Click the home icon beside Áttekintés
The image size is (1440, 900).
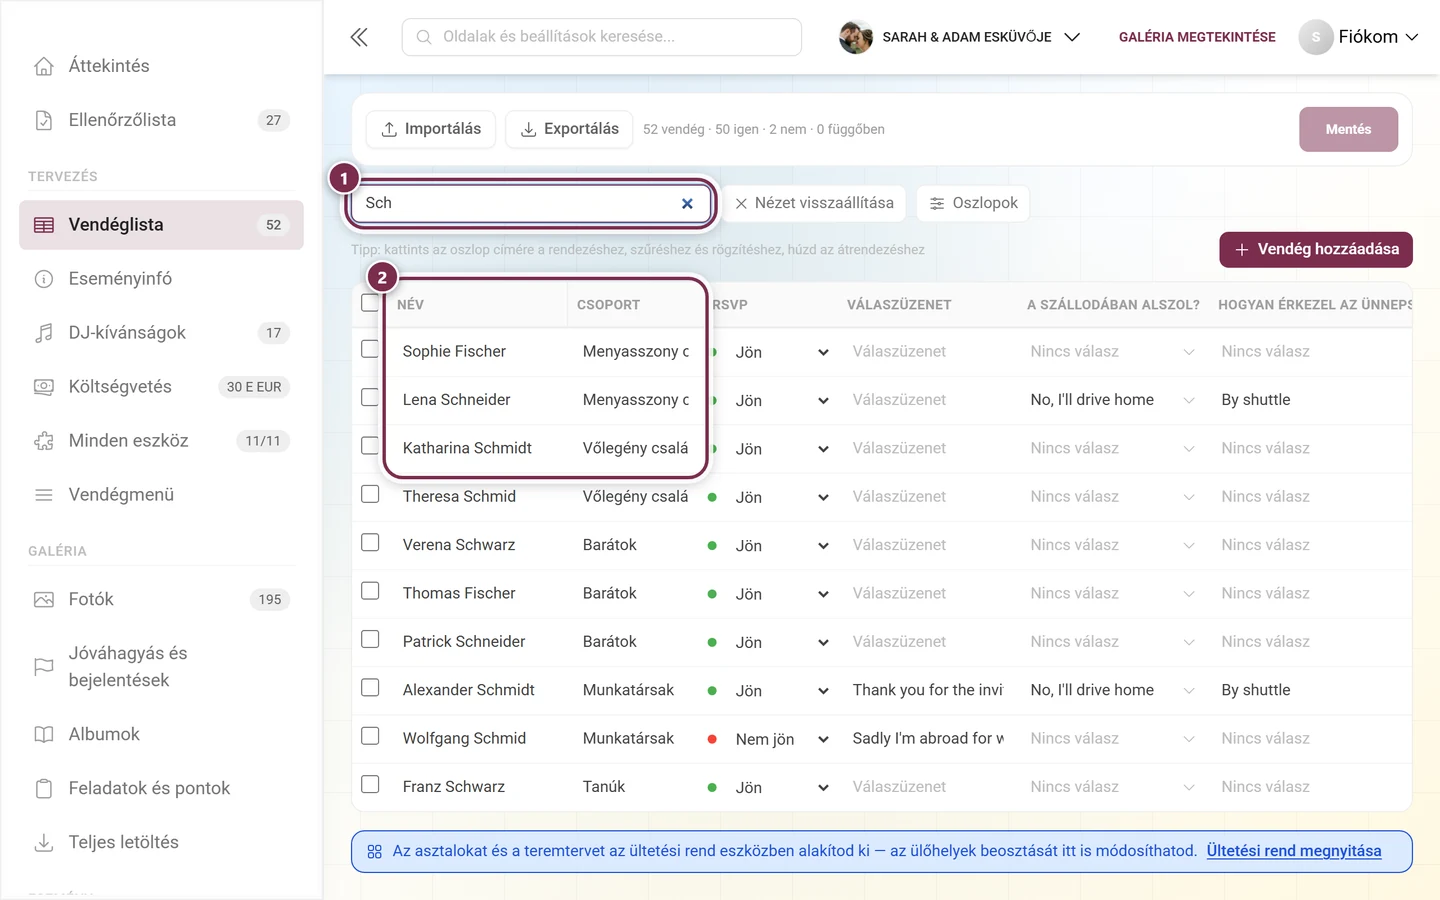pyautogui.click(x=44, y=66)
